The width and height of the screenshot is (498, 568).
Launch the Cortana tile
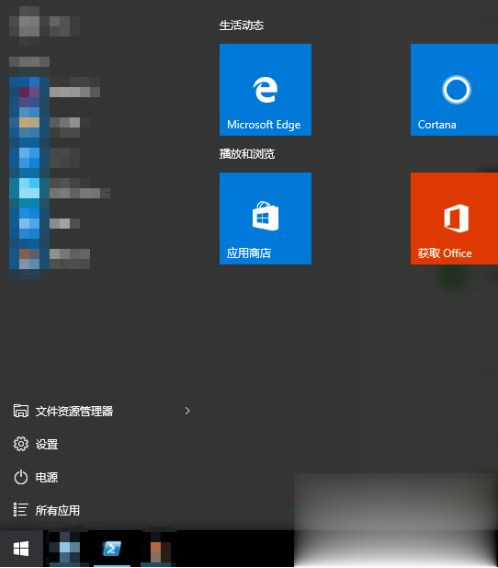(x=454, y=90)
